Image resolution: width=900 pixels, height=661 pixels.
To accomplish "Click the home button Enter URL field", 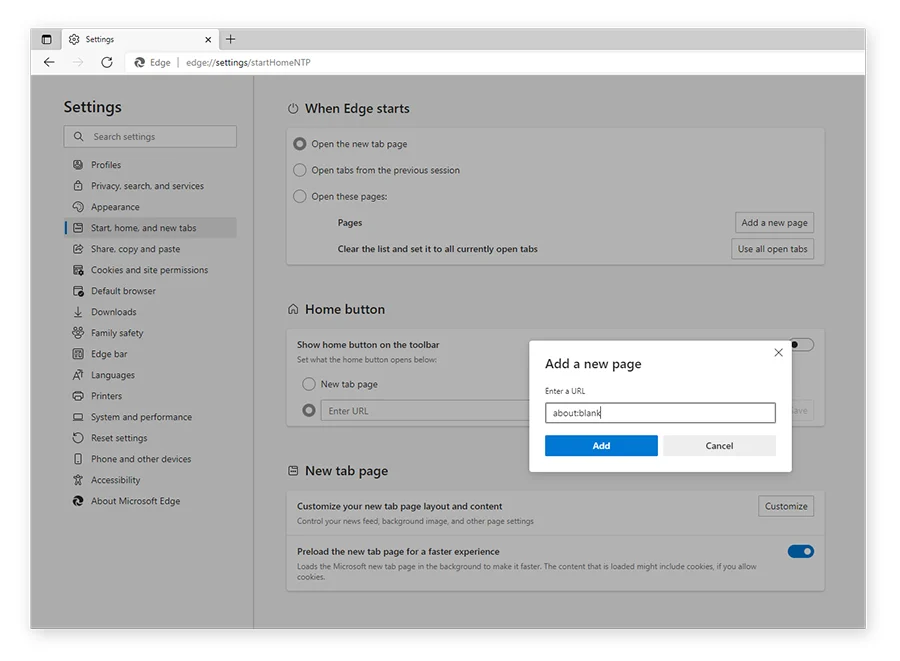I will 425,411.
